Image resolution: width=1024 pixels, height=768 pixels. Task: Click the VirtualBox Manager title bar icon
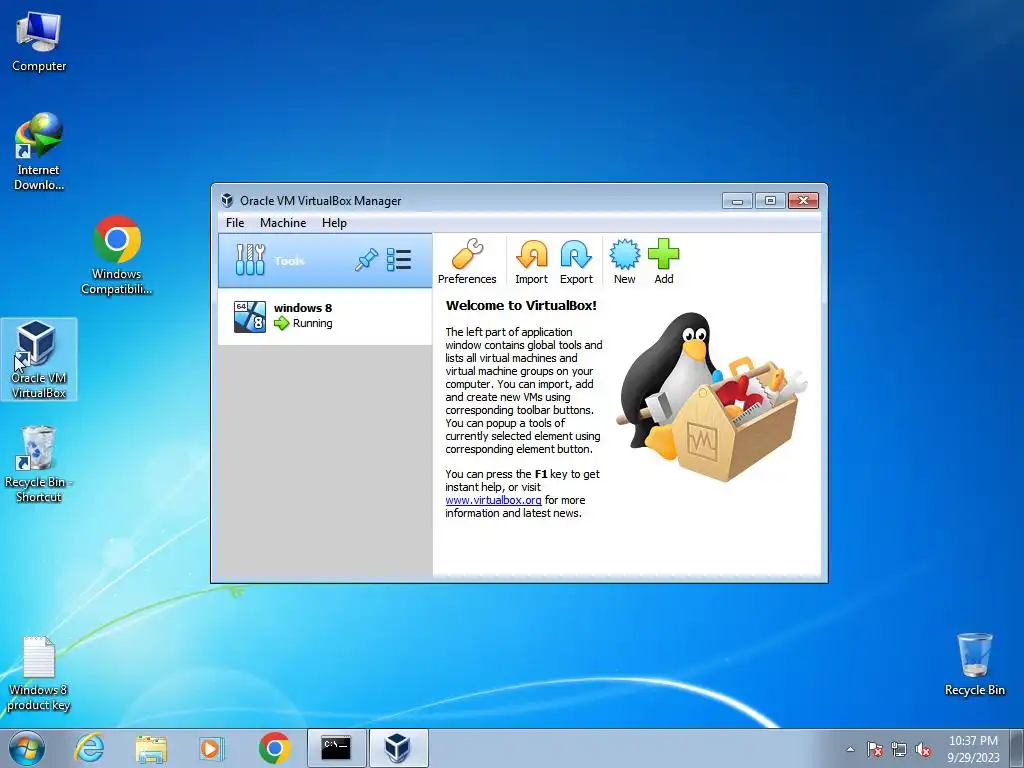pyautogui.click(x=227, y=200)
